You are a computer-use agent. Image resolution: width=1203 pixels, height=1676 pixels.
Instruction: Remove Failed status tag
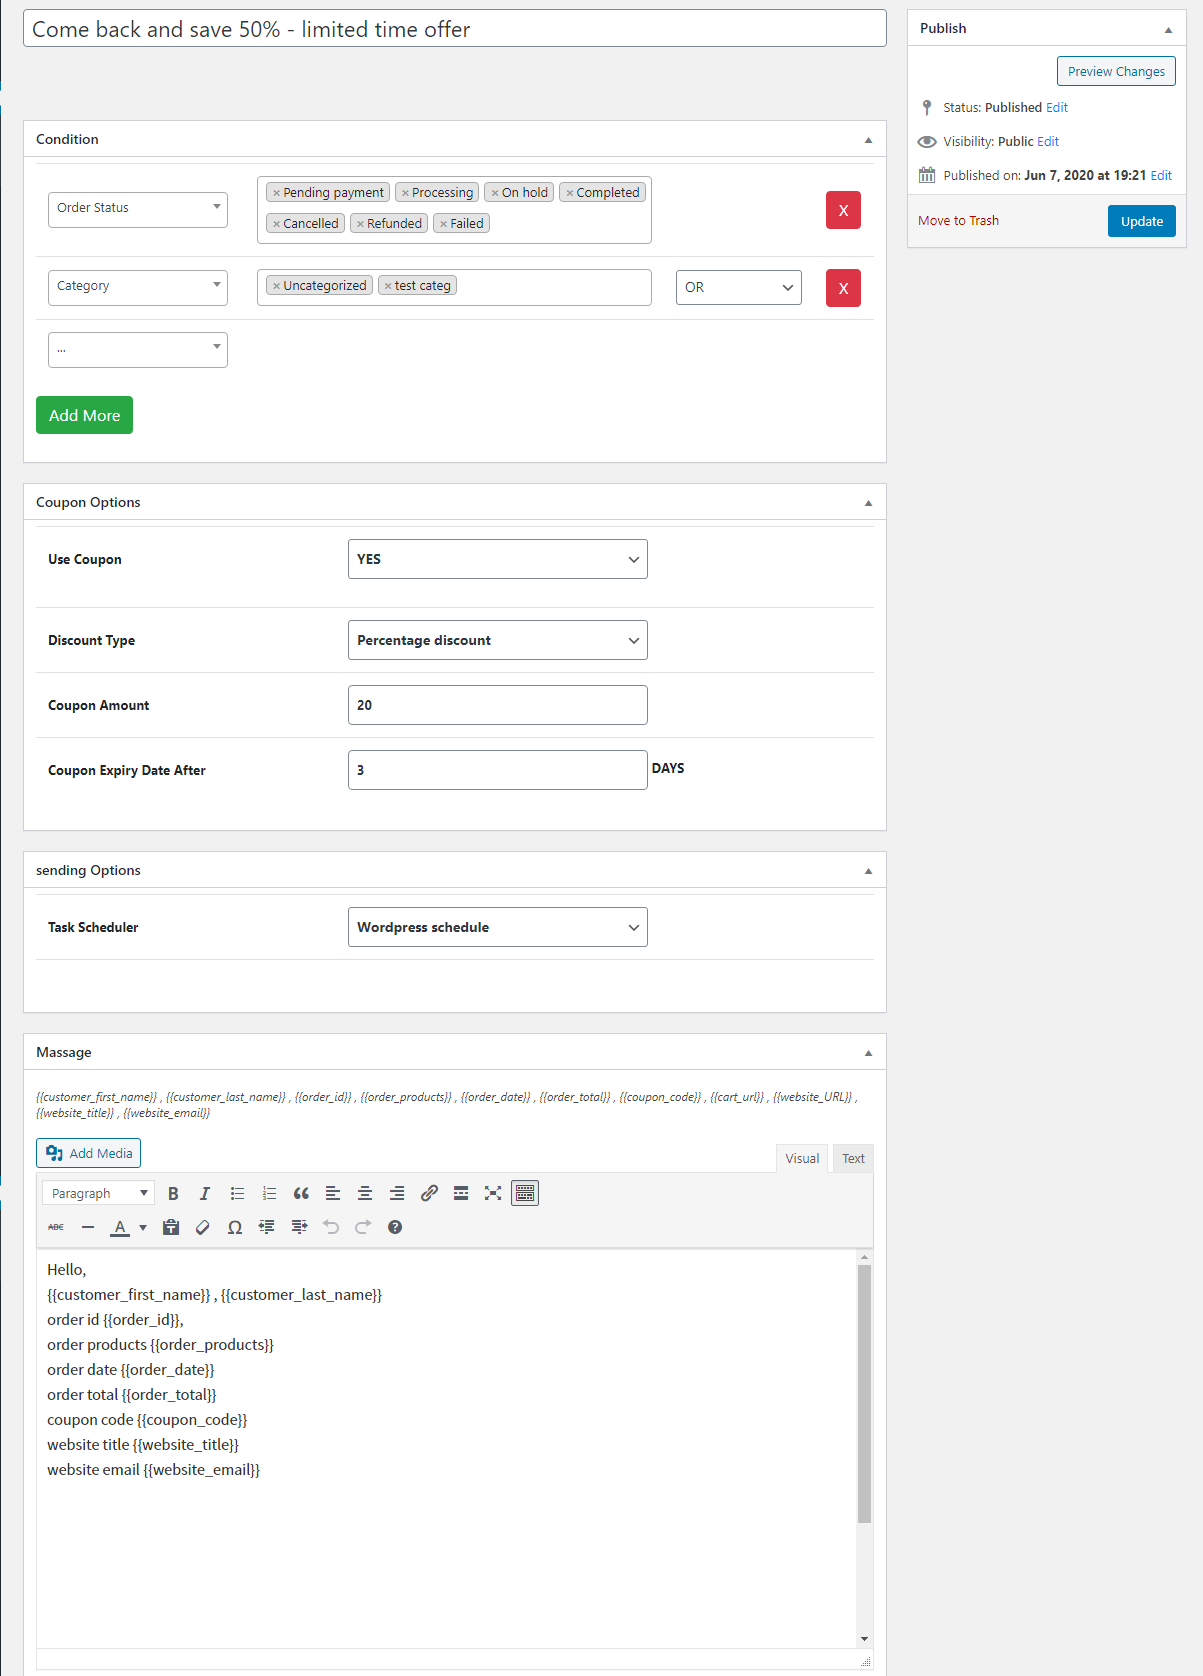click(x=444, y=224)
